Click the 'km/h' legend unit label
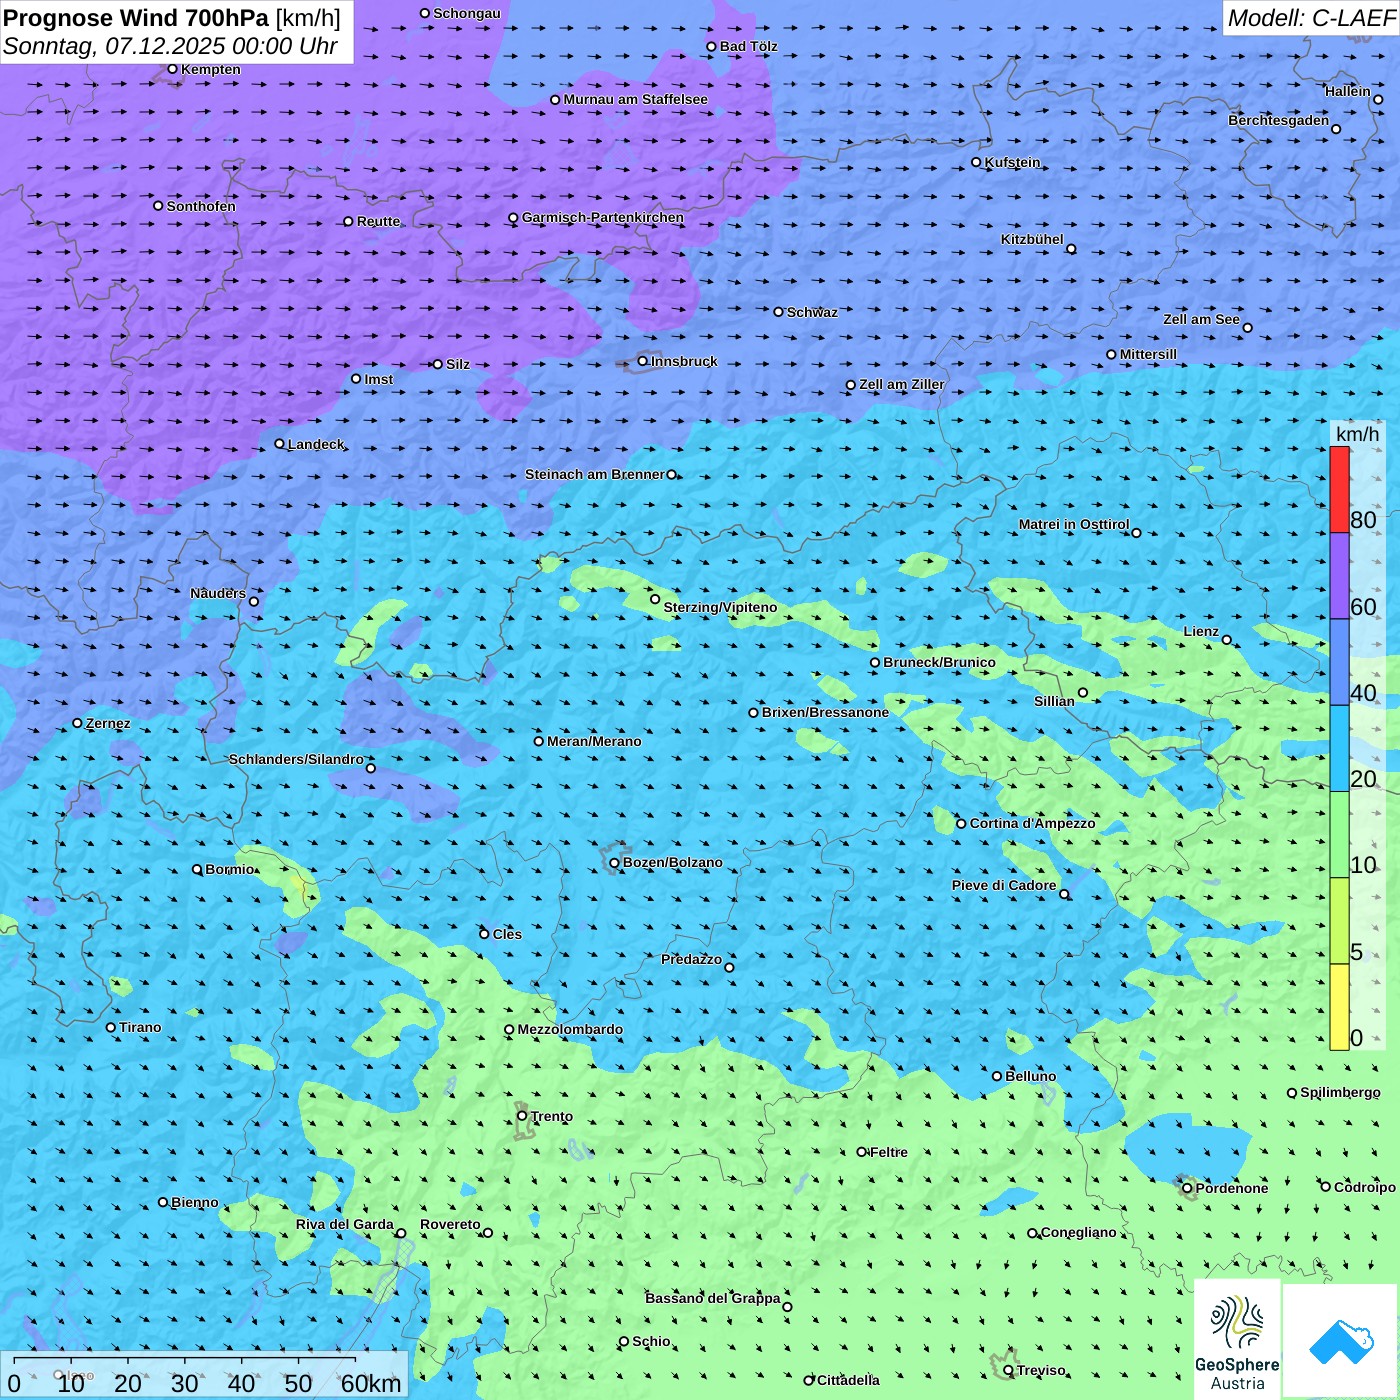This screenshot has height=1400, width=1400. (1357, 434)
